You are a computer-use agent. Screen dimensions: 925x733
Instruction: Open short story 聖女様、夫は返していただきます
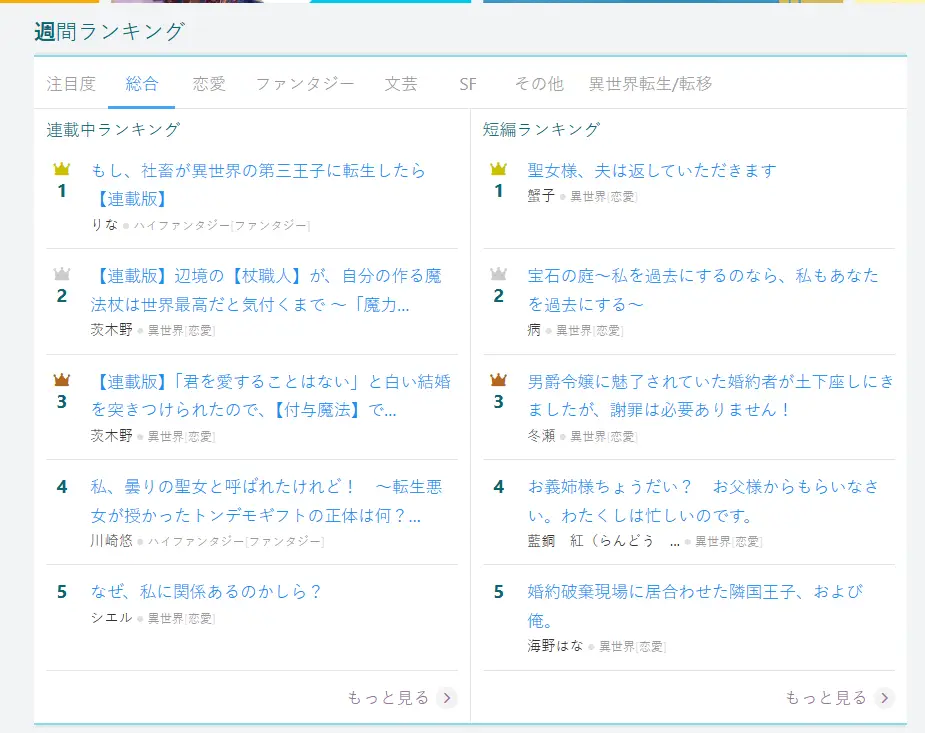[652, 171]
